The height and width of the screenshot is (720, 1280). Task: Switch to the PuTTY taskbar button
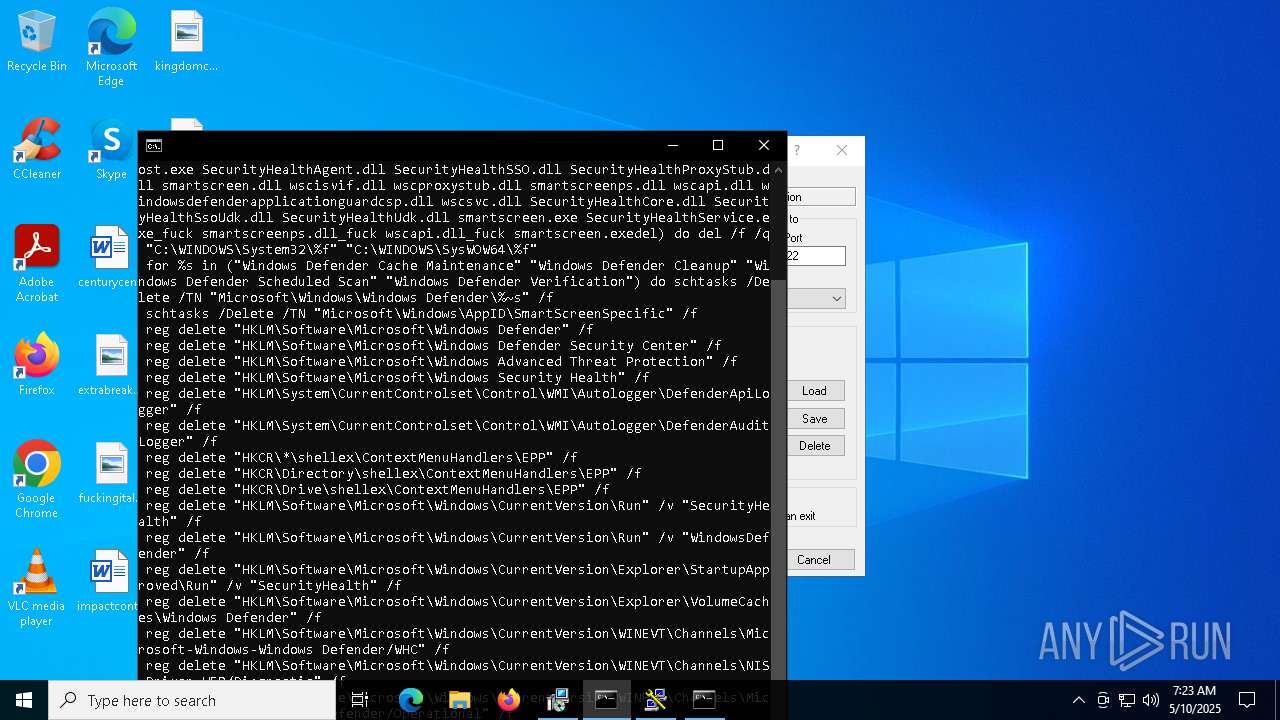point(655,700)
